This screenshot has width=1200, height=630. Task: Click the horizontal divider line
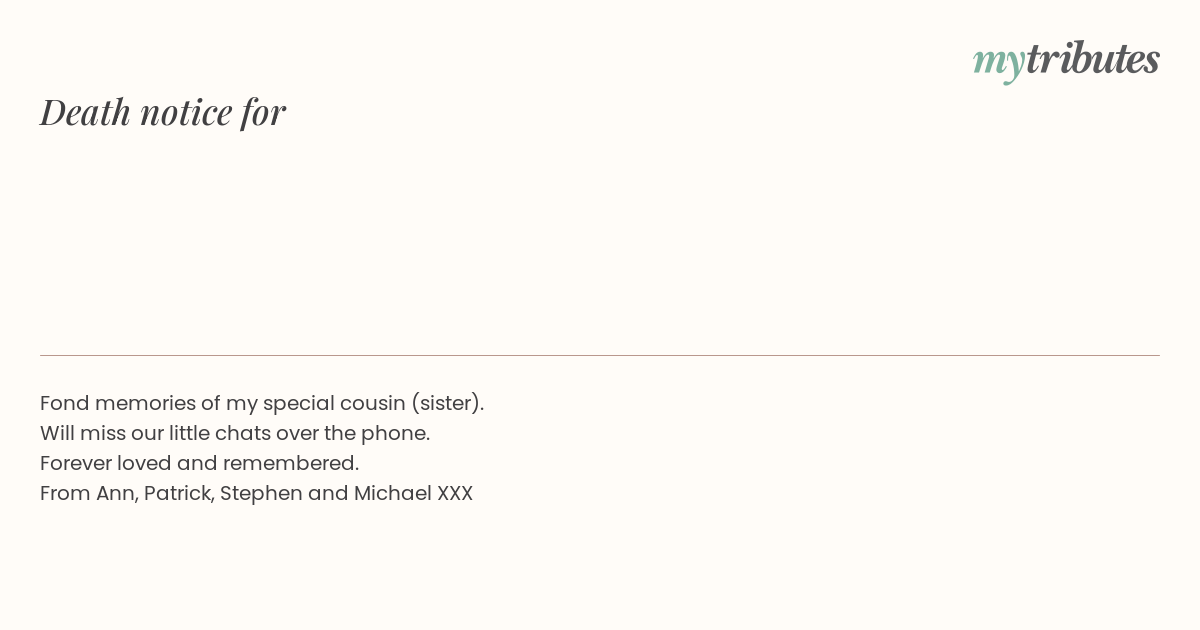tap(600, 355)
